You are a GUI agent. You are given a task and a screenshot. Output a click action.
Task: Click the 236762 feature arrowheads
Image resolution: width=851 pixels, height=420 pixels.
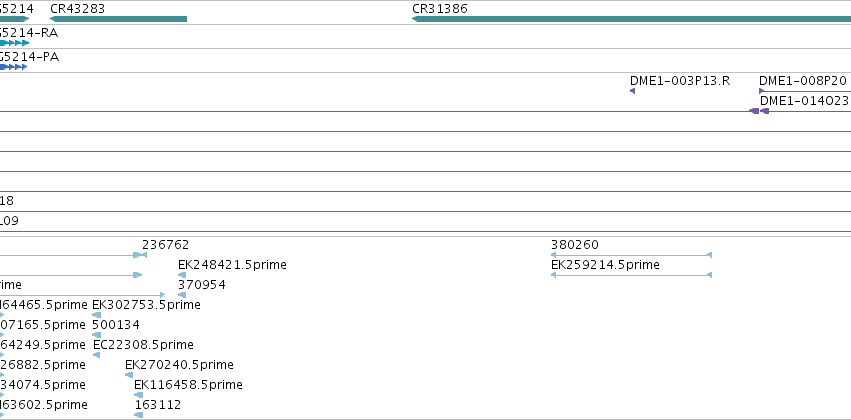(x=140, y=255)
